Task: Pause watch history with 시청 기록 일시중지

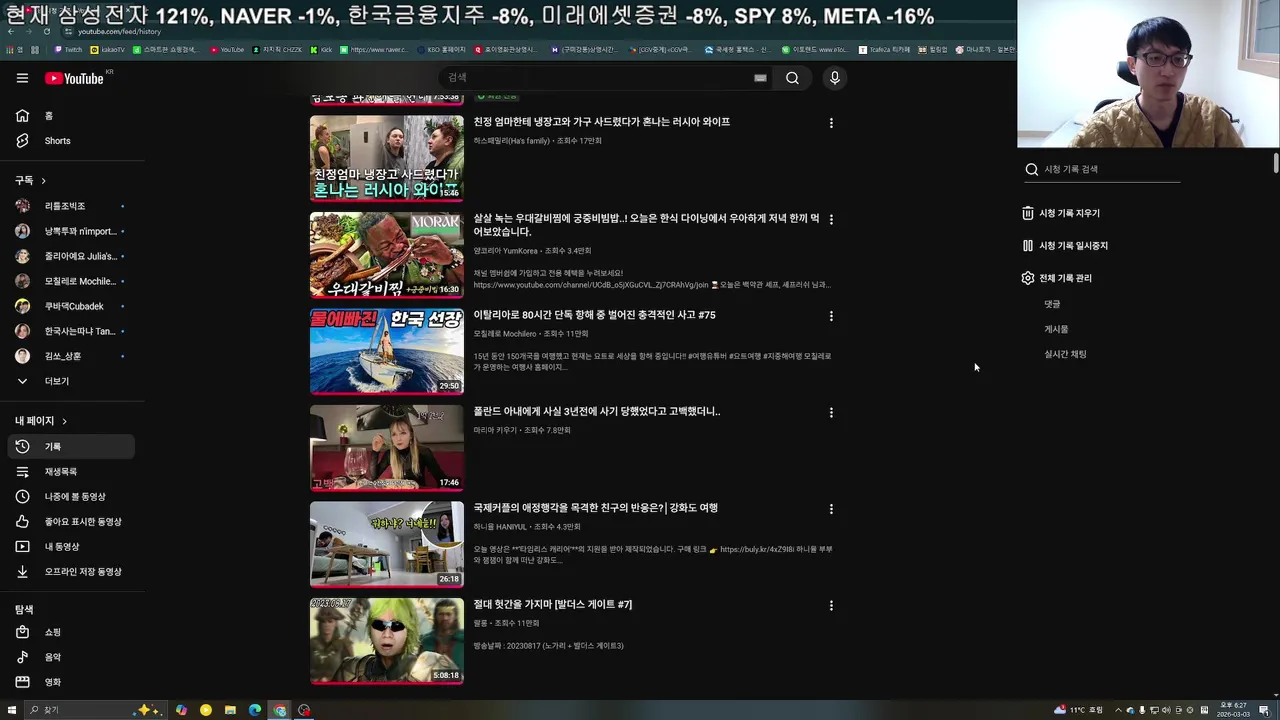Action: pyautogui.click(x=1065, y=246)
